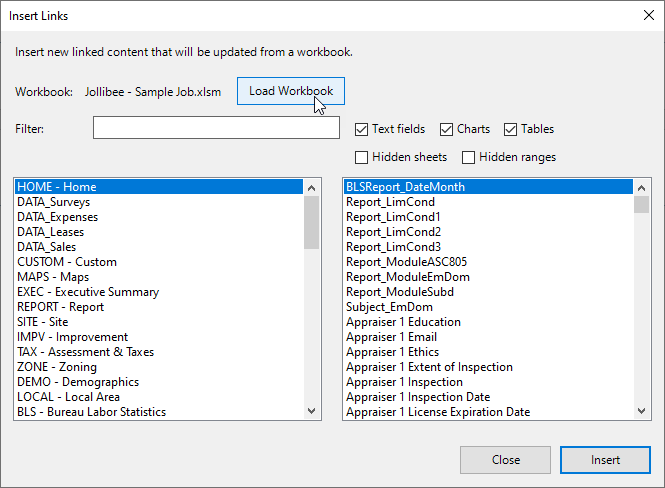Close the Insert Links dialog with X
Image resolution: width=665 pixels, height=488 pixels.
click(x=648, y=16)
